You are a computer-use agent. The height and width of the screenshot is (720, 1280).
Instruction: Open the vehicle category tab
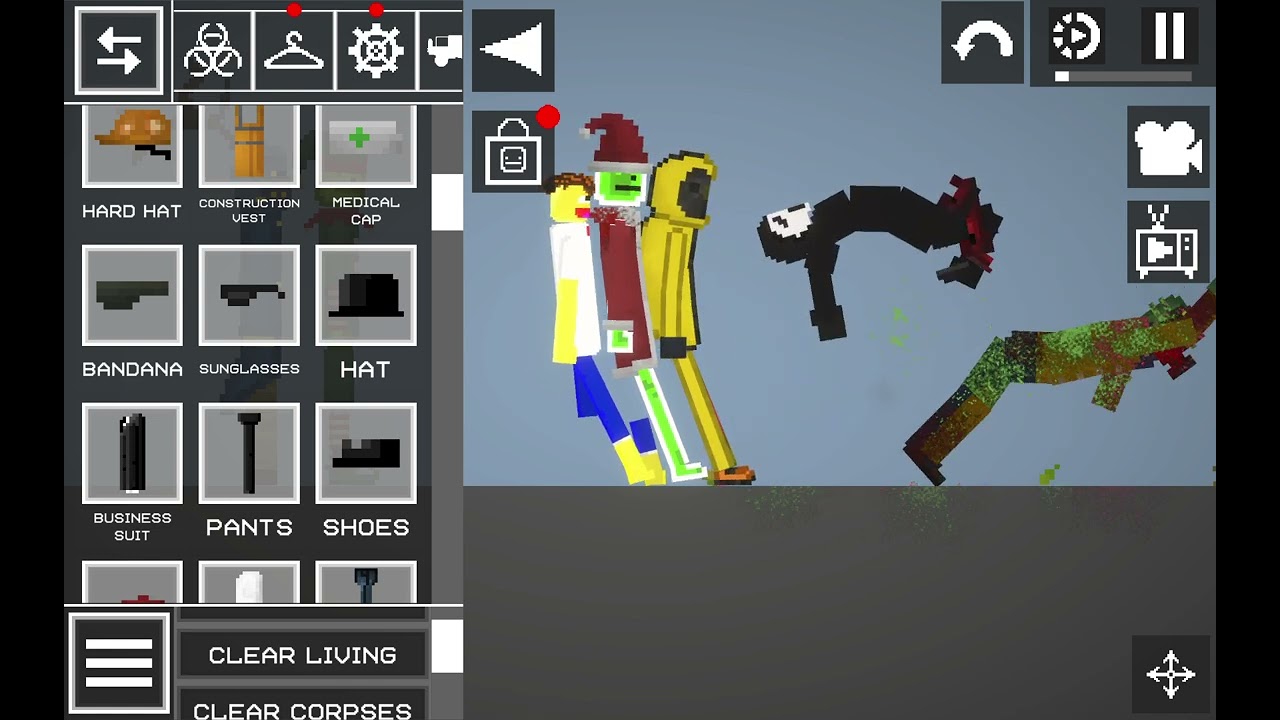pyautogui.click(x=441, y=50)
